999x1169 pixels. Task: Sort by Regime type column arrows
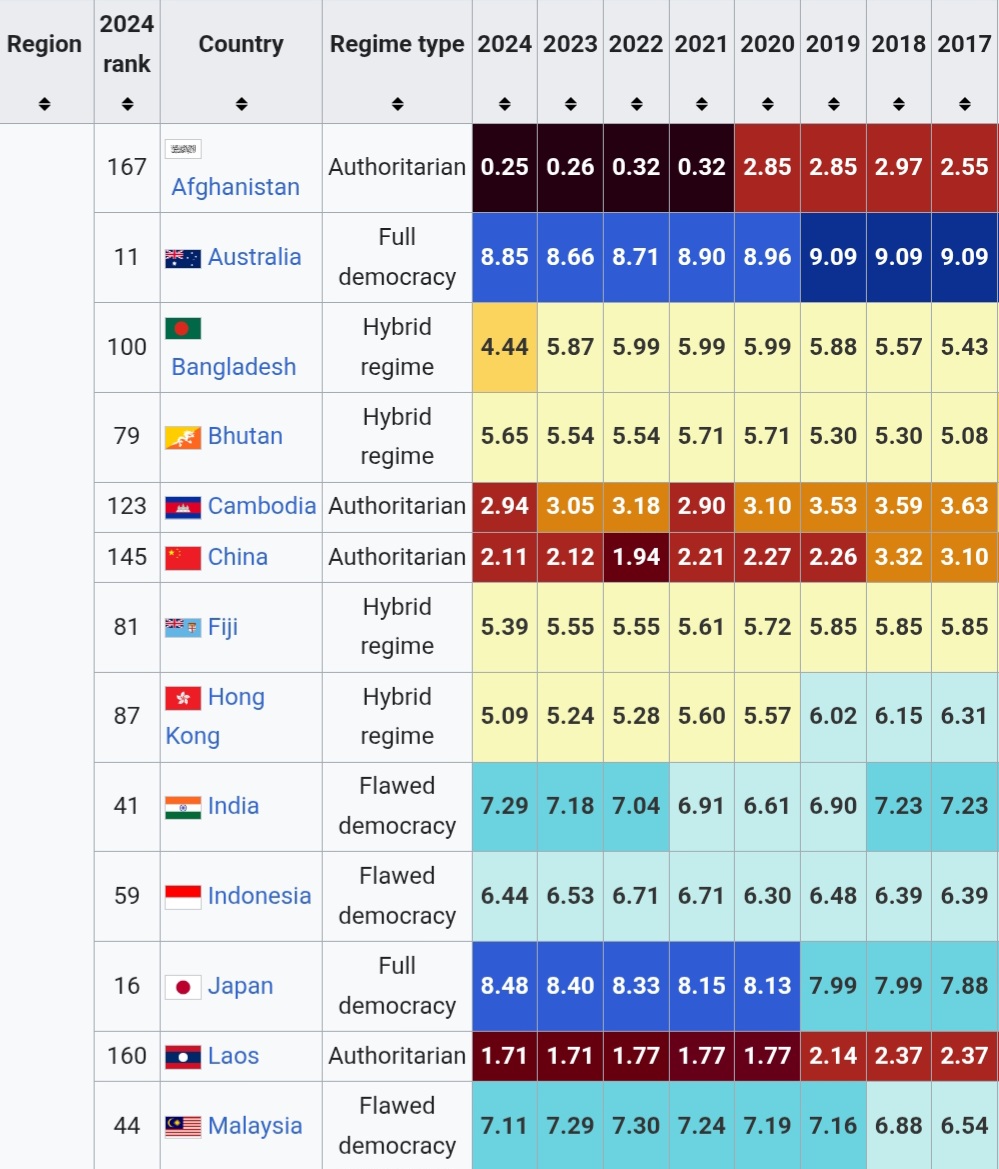(x=397, y=104)
